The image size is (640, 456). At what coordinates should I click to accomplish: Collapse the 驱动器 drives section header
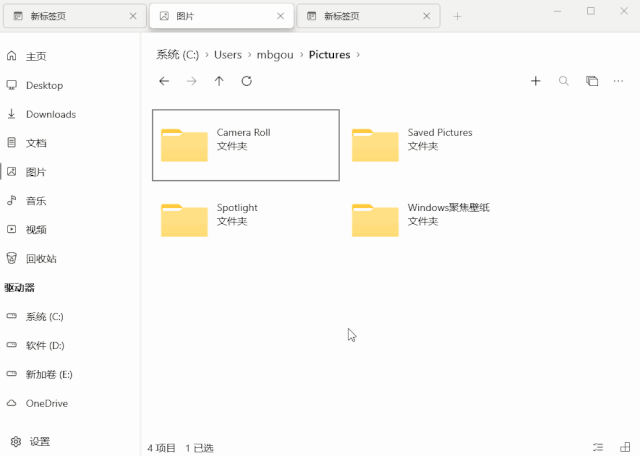click(x=19, y=288)
